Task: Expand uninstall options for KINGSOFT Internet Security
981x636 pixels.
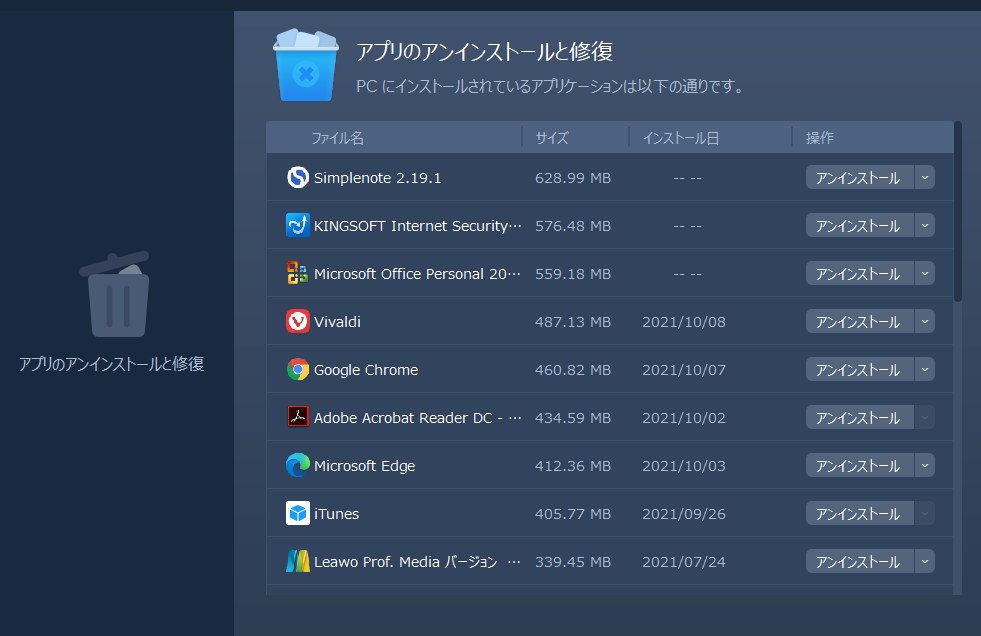Action: pos(925,225)
